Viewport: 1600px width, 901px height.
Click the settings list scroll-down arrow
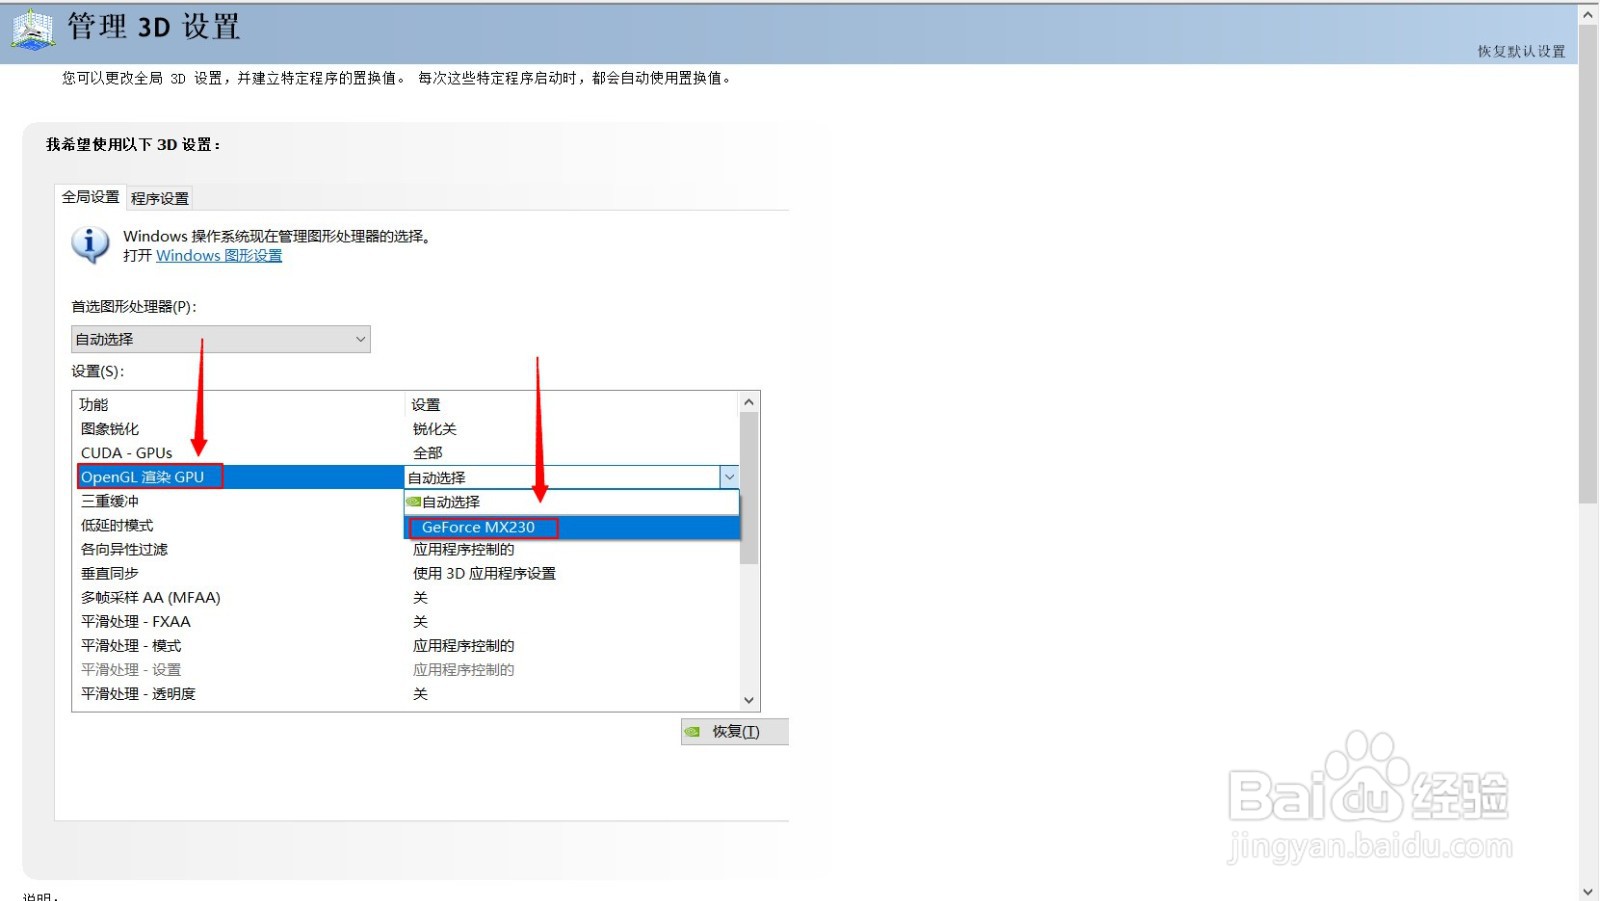click(749, 699)
